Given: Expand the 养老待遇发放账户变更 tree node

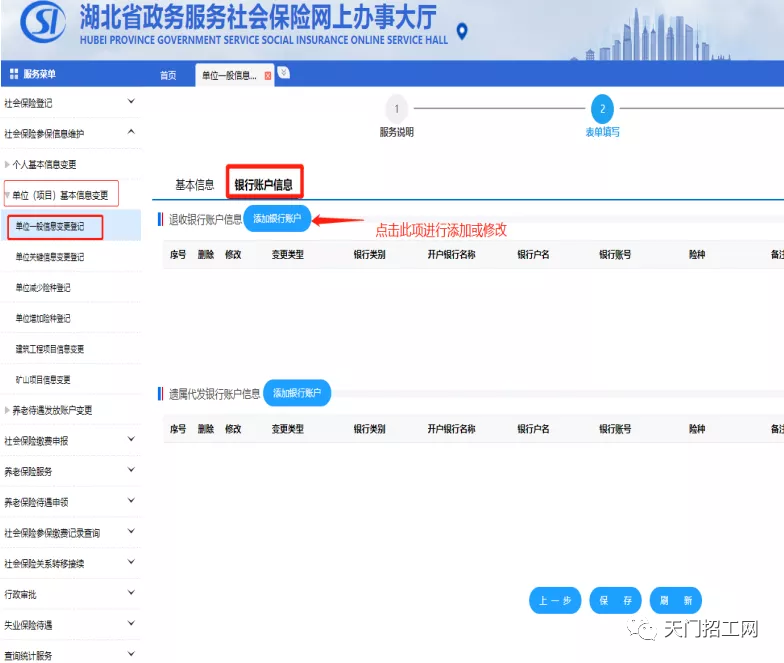Looking at the screenshot, I should 8,410.
